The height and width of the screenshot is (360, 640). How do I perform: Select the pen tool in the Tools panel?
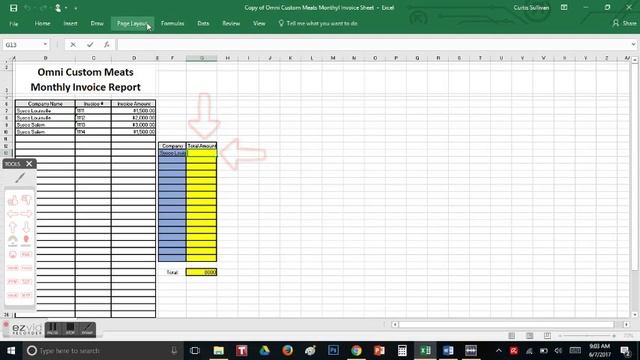[20, 178]
